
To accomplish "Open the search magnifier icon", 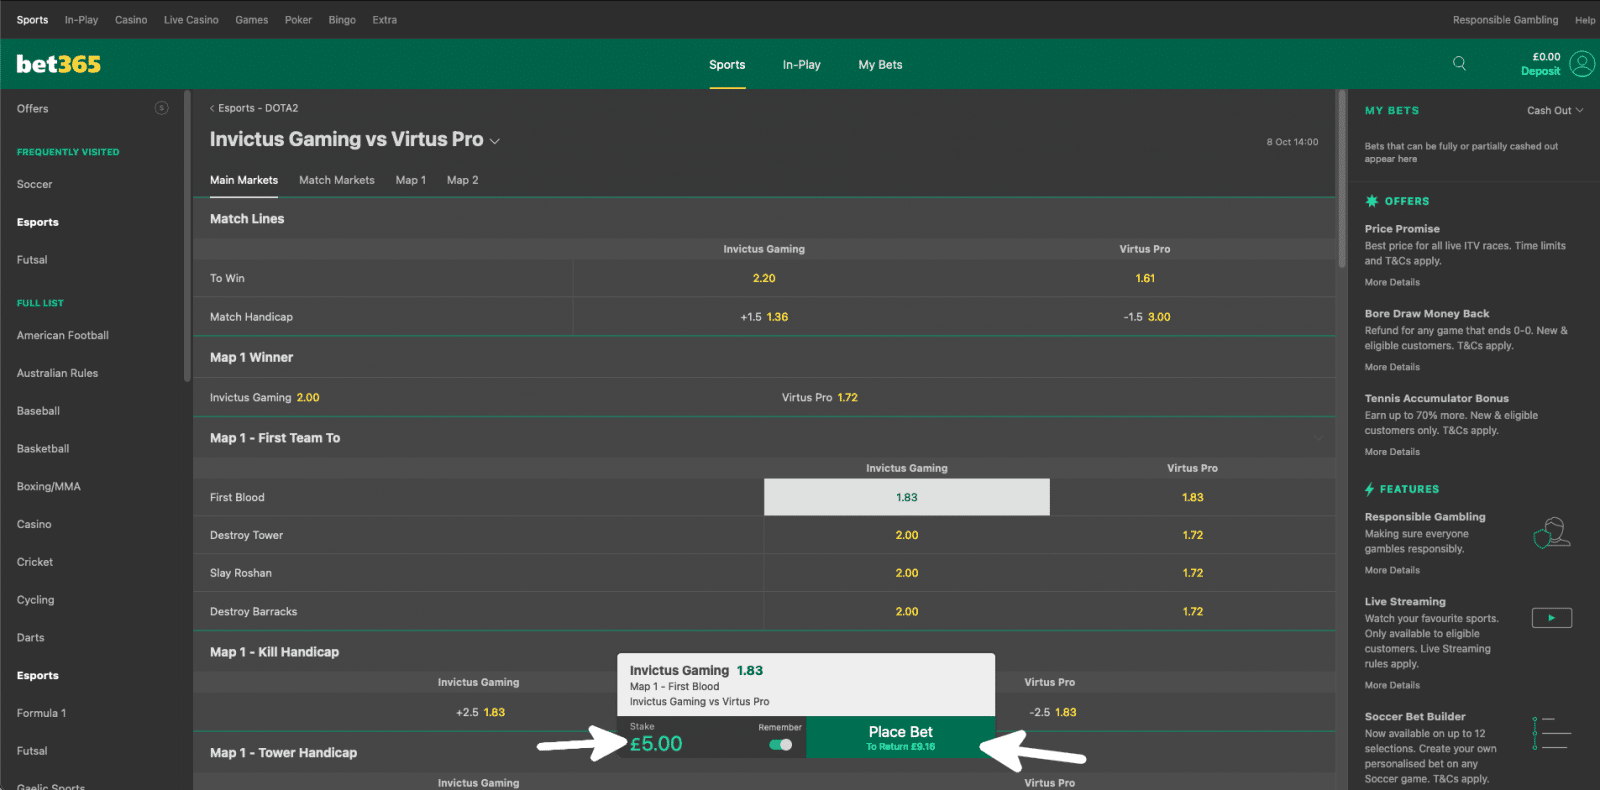I will (1459, 63).
